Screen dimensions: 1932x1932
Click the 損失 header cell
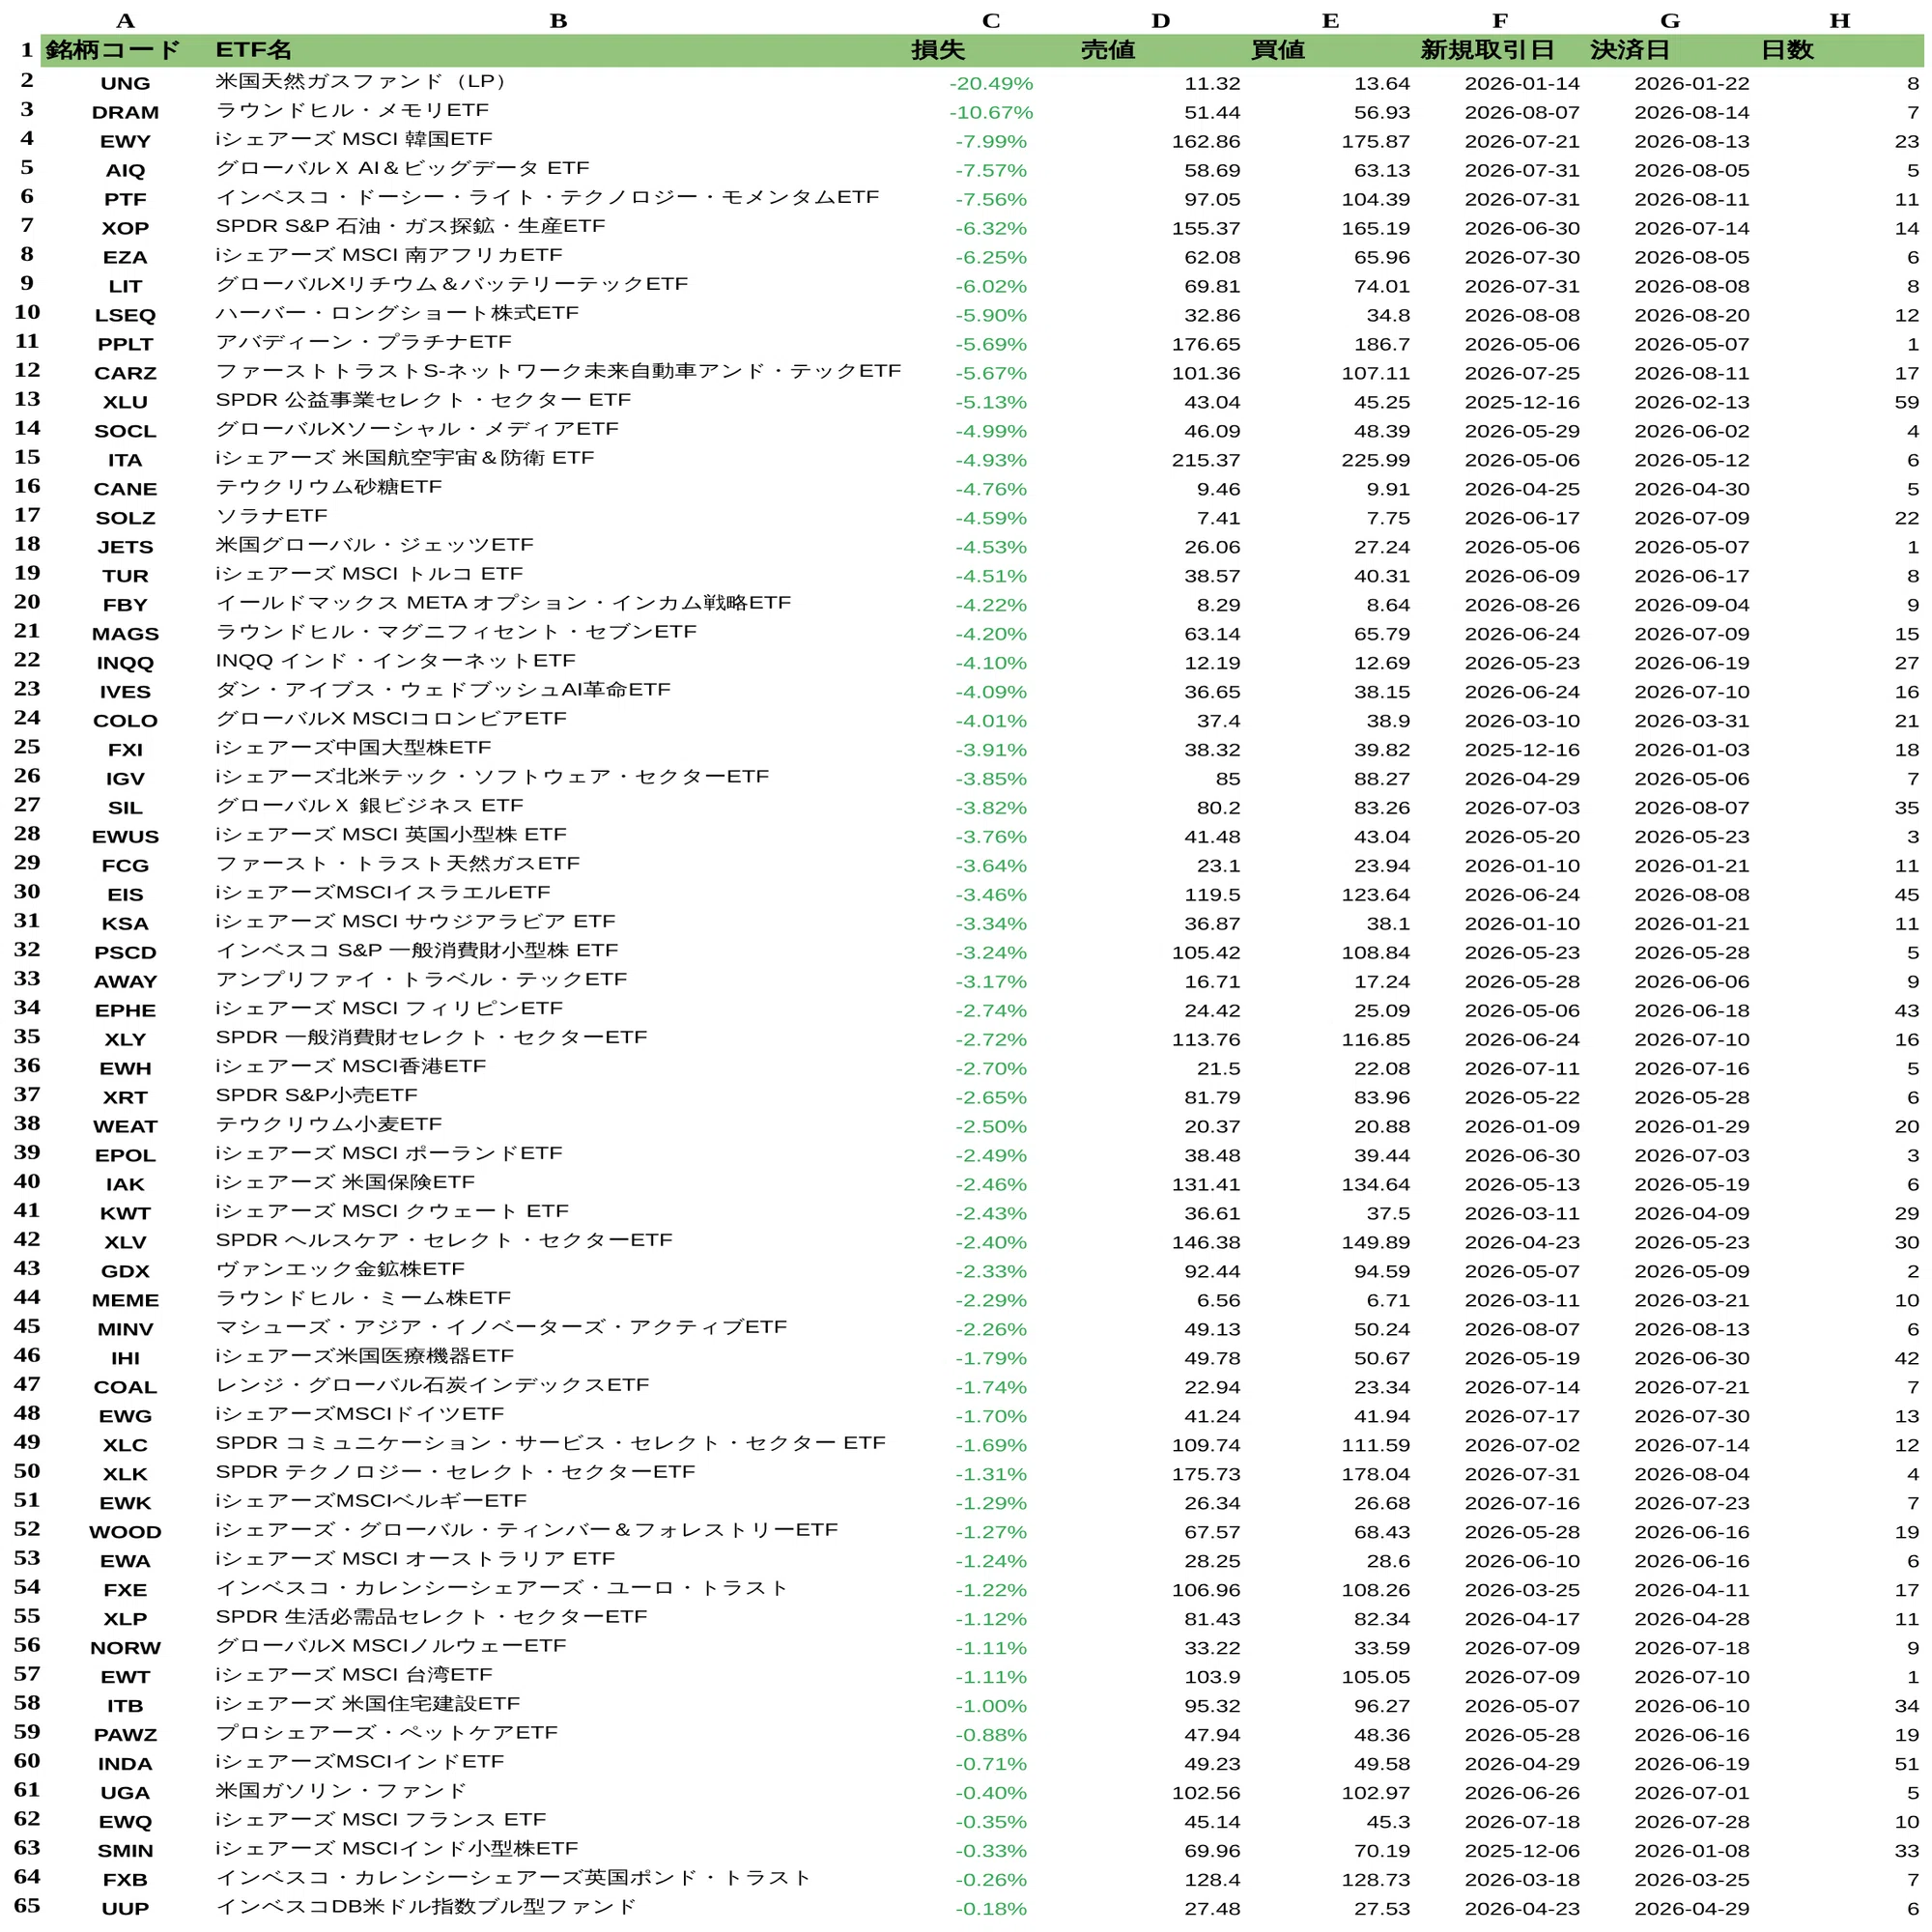(x=938, y=50)
